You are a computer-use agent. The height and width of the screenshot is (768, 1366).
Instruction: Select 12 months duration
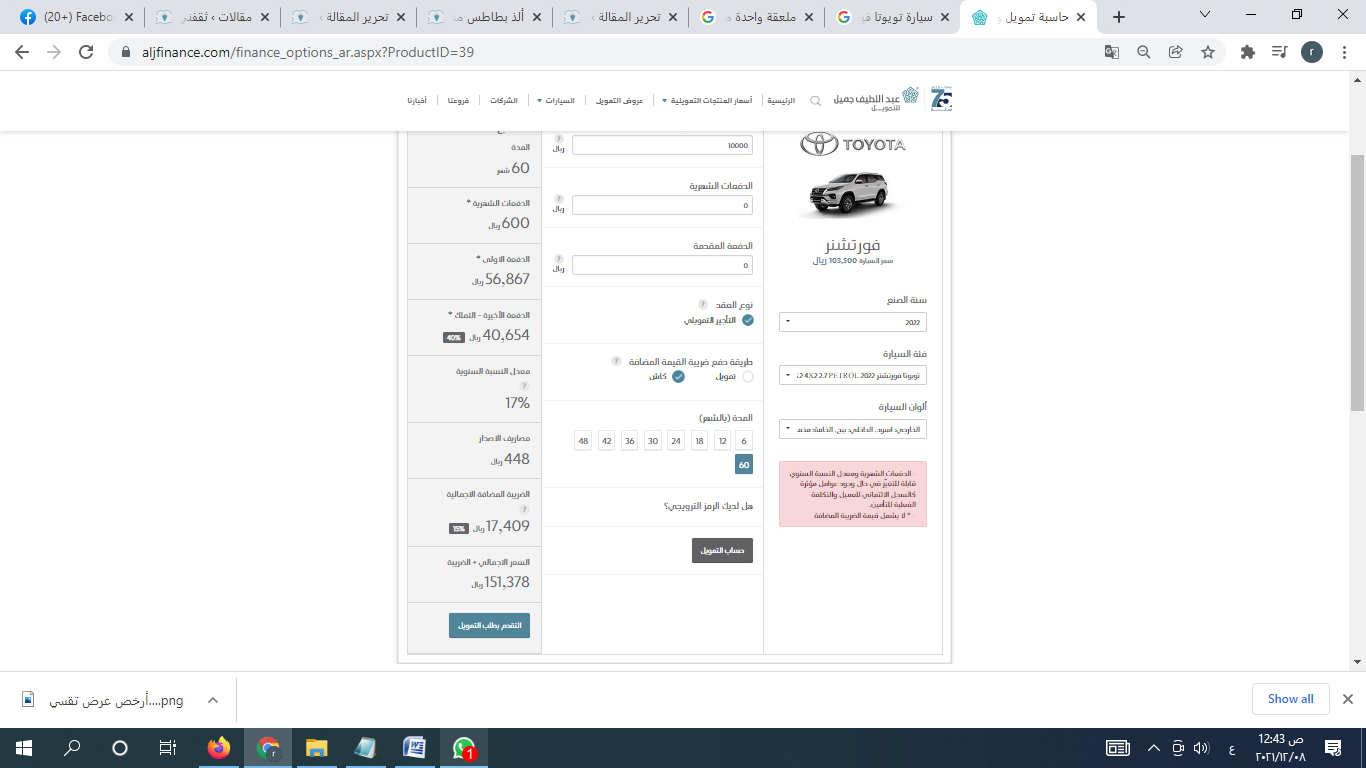click(x=722, y=441)
